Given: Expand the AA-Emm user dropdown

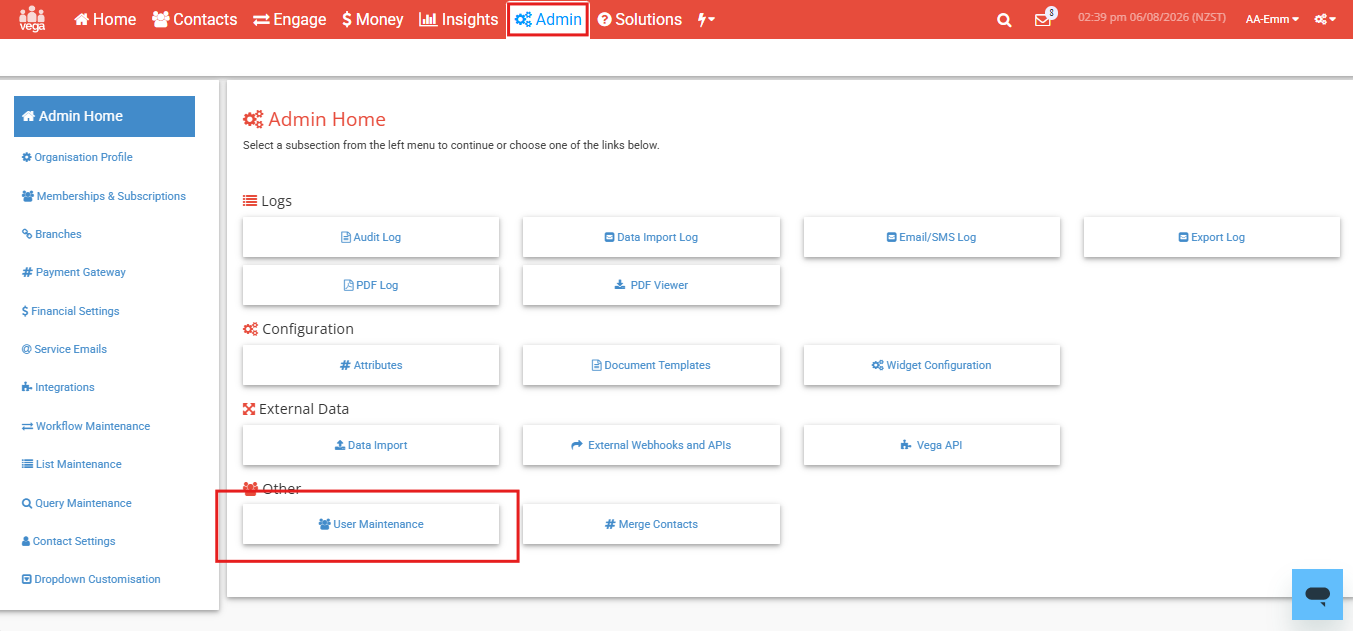Looking at the screenshot, I should [1272, 19].
